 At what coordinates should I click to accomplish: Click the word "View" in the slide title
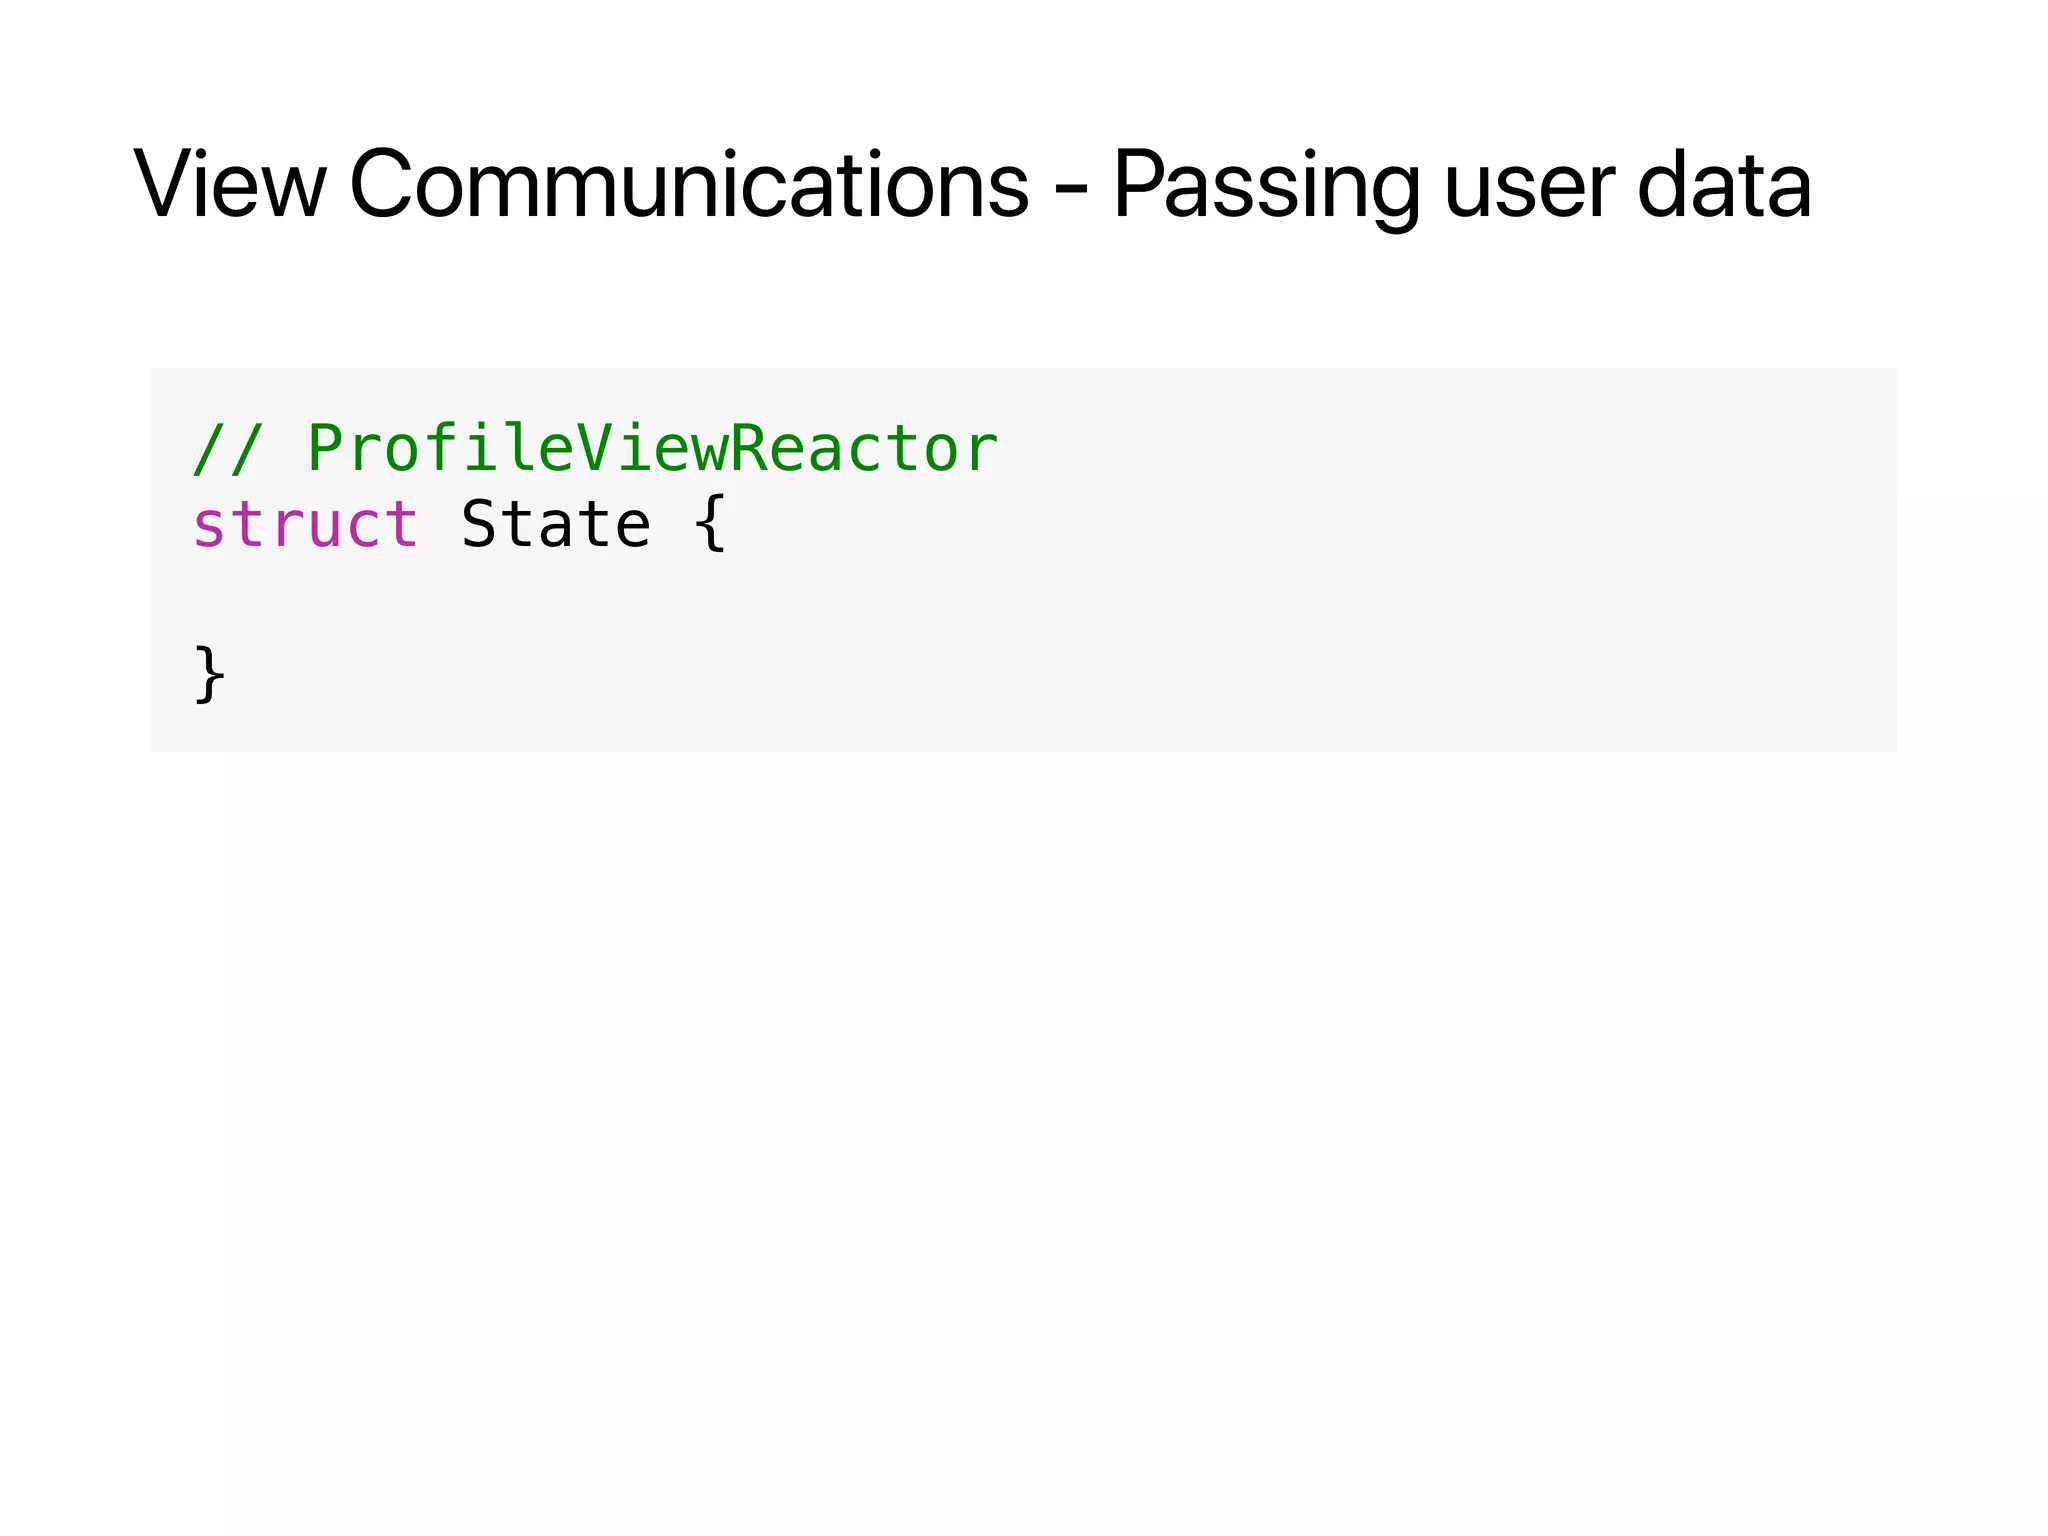pyautogui.click(x=229, y=185)
